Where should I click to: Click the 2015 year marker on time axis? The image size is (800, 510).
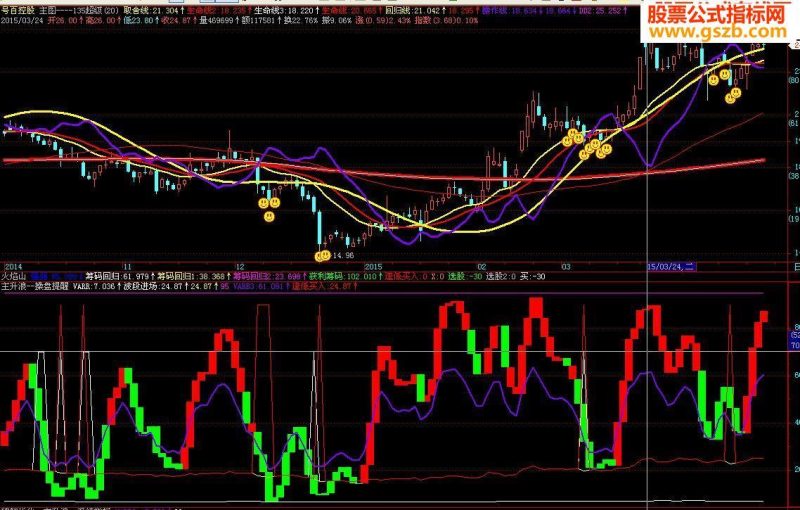tap(373, 267)
